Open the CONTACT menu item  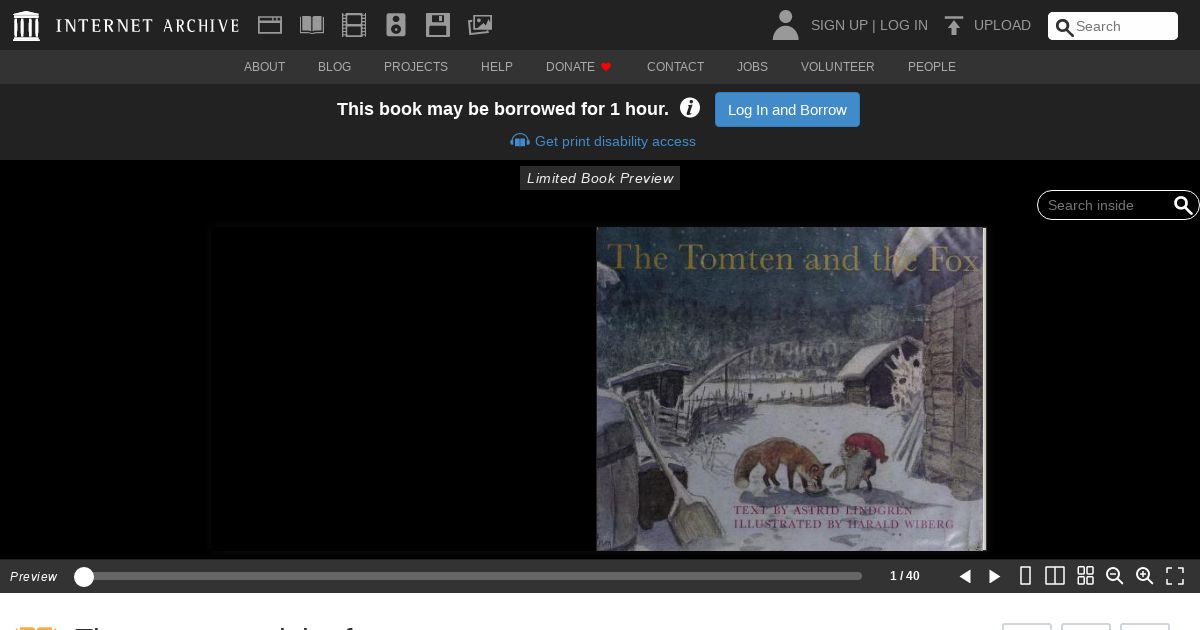(675, 67)
